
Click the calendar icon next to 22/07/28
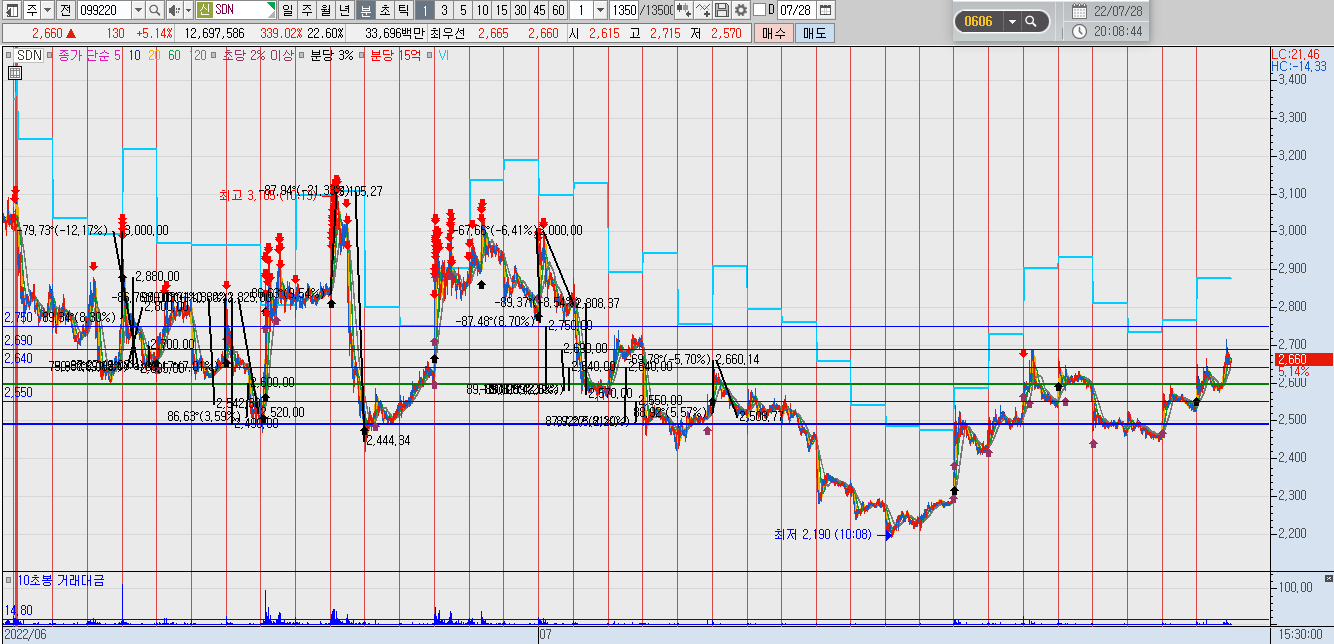1079,11
